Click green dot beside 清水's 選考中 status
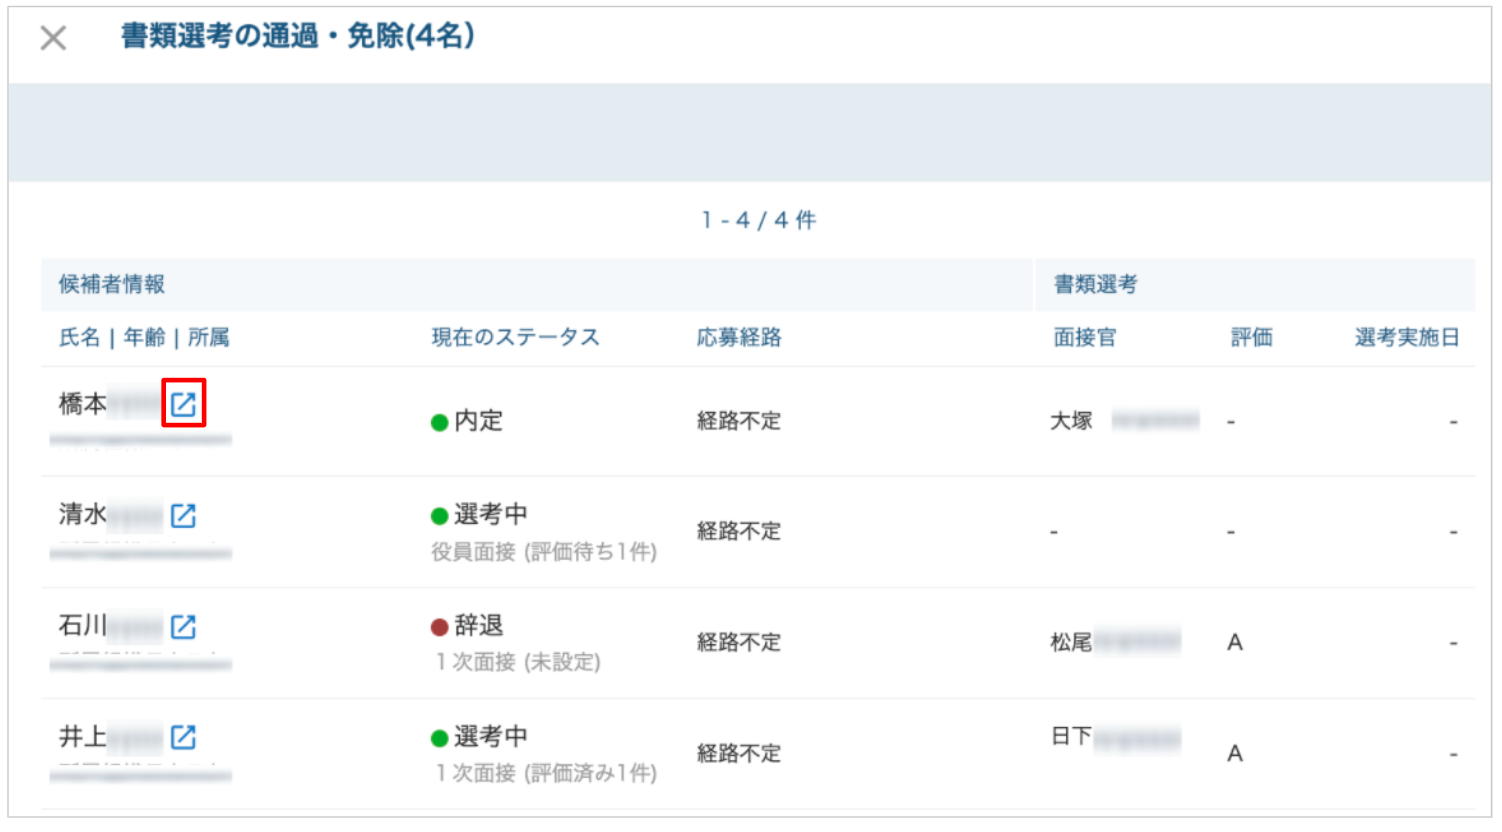 pyautogui.click(x=439, y=516)
